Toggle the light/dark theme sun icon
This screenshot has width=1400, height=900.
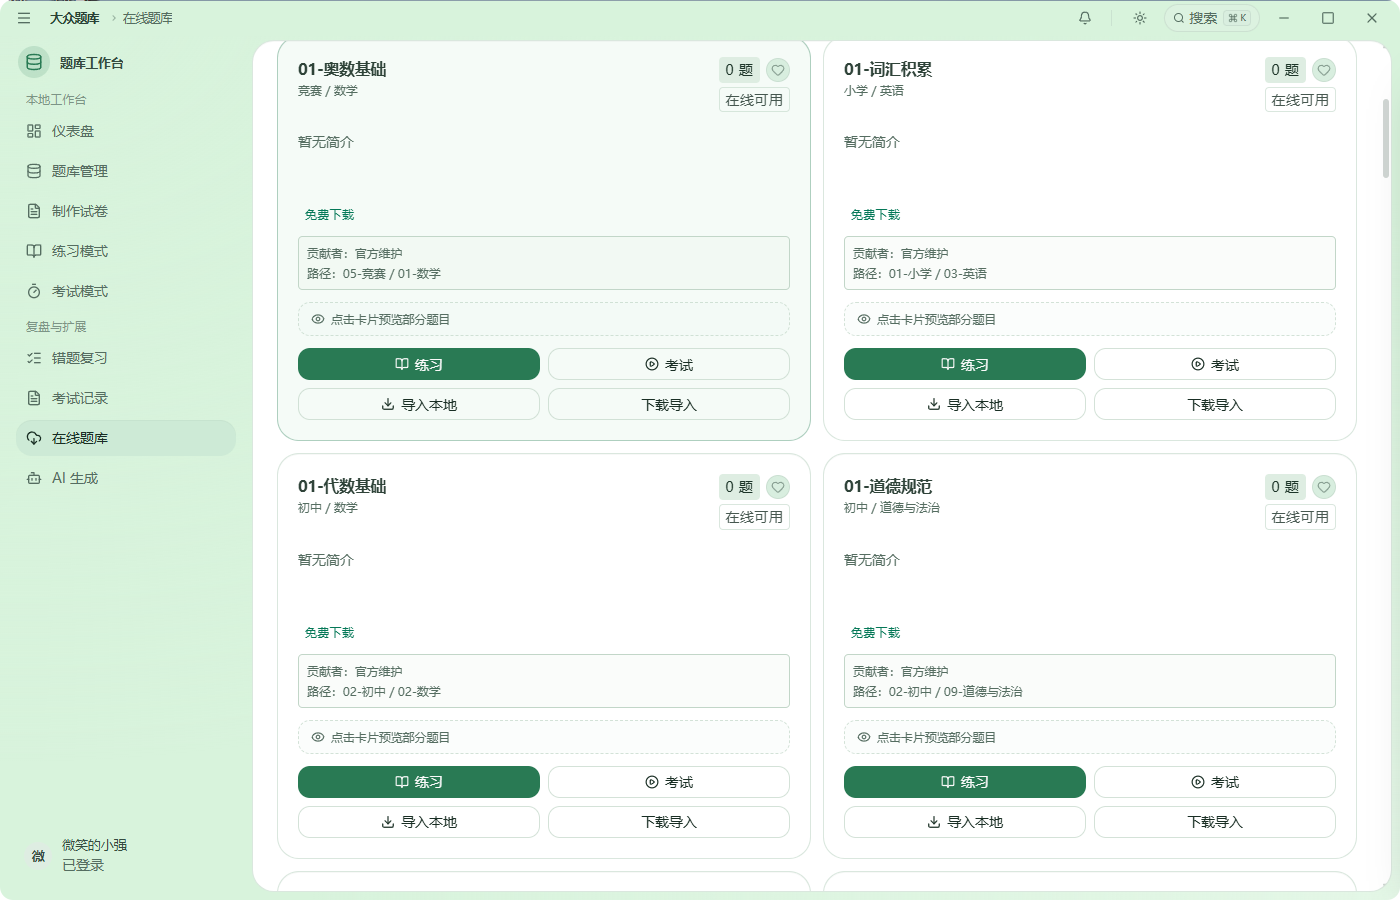coord(1140,18)
